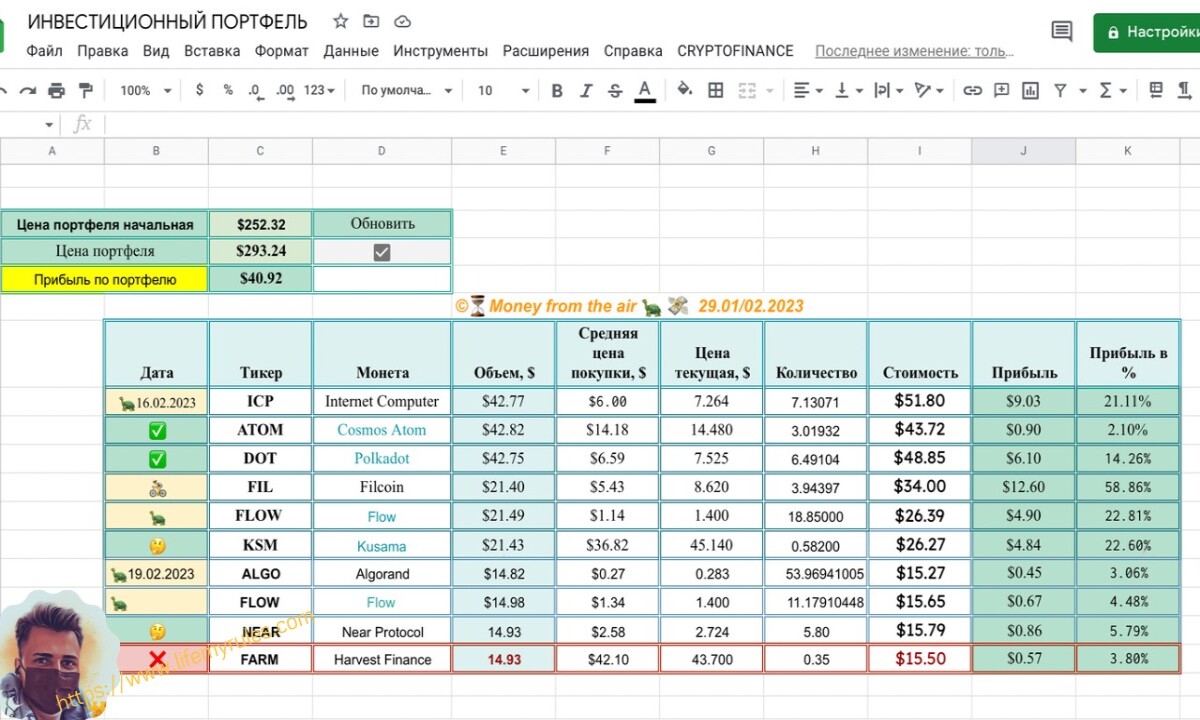Screen dimensions: 1200x720
Task: Open comment history speech bubble icon
Action: pyautogui.click(x=1062, y=32)
